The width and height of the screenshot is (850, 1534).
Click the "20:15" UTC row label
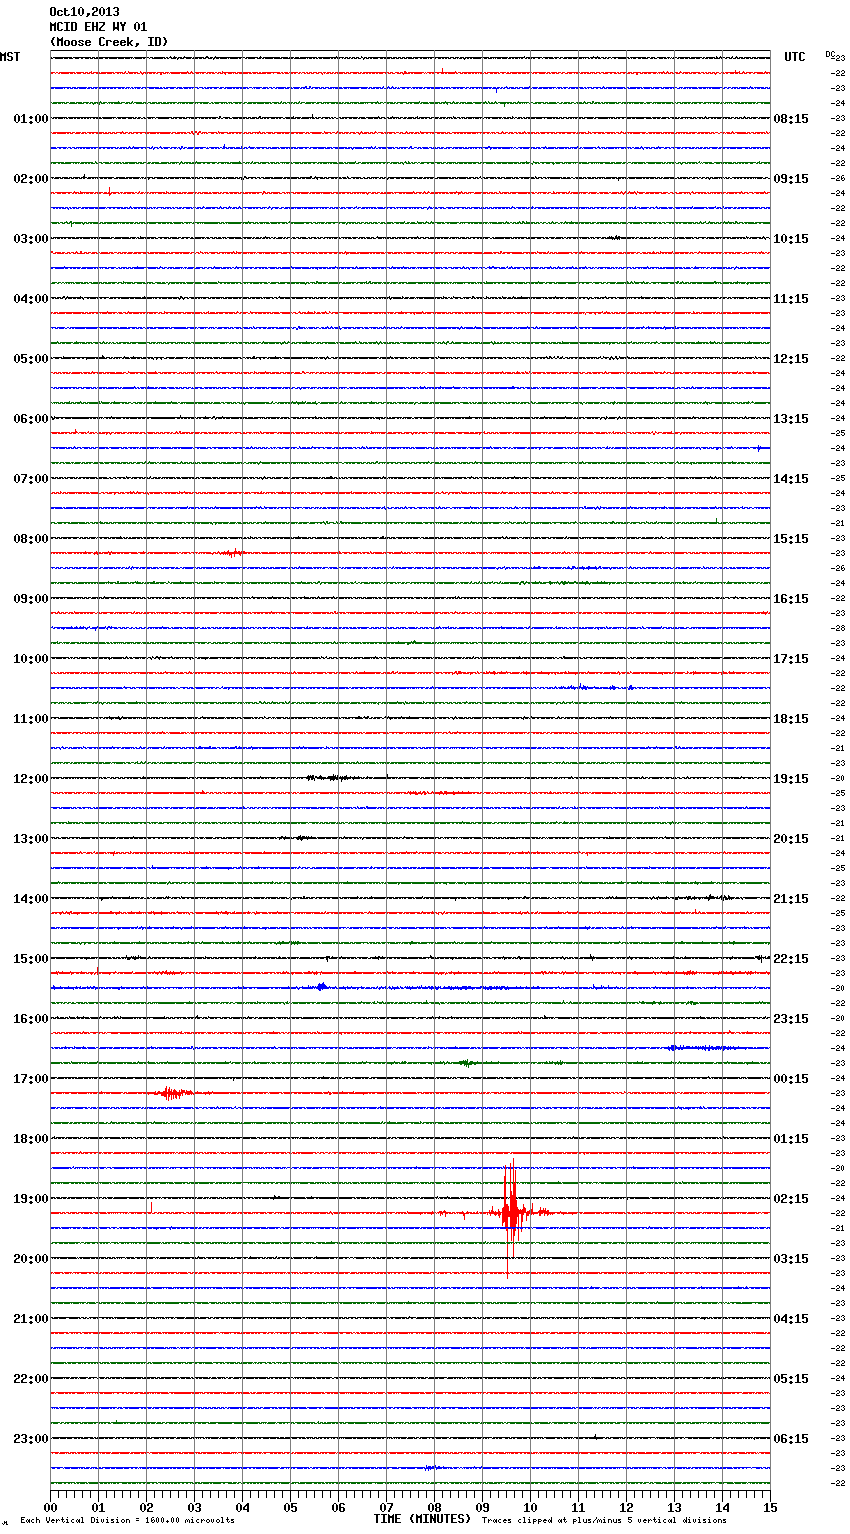[x=791, y=839]
